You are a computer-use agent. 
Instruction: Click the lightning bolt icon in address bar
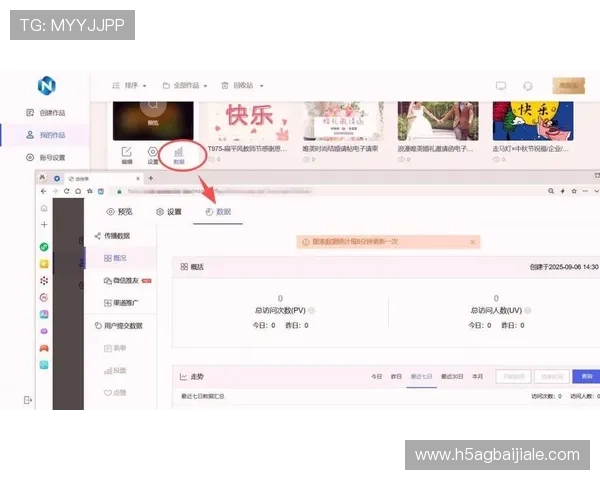[562, 191]
